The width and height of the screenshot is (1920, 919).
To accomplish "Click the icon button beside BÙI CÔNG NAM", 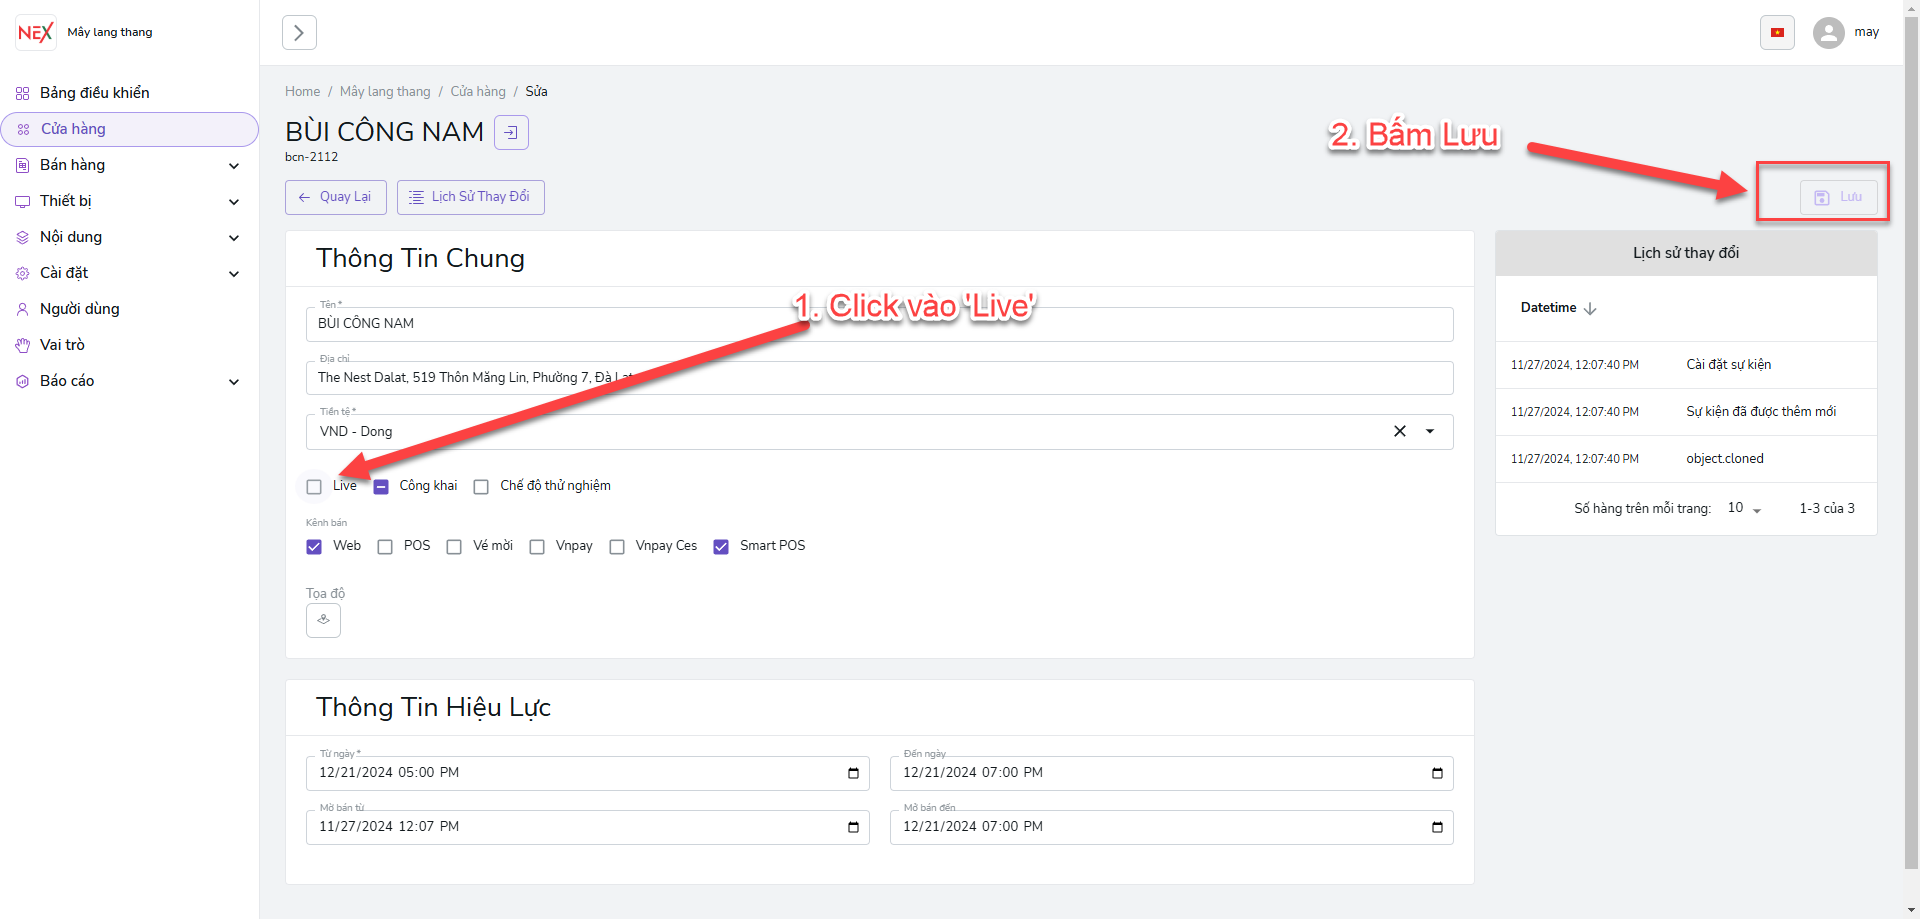I will (511, 132).
